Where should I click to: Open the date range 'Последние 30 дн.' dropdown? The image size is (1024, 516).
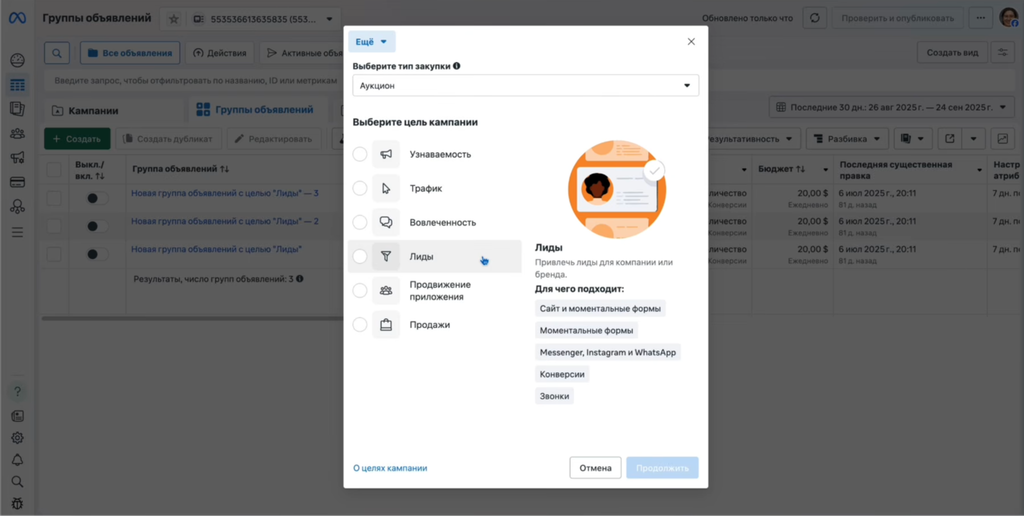[x=892, y=107]
